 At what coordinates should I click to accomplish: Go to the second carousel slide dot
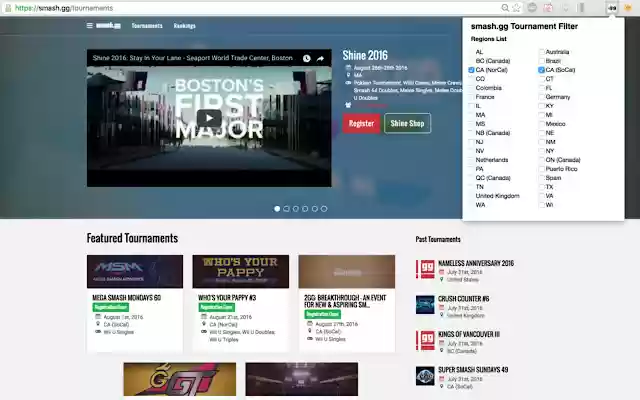coord(287,209)
